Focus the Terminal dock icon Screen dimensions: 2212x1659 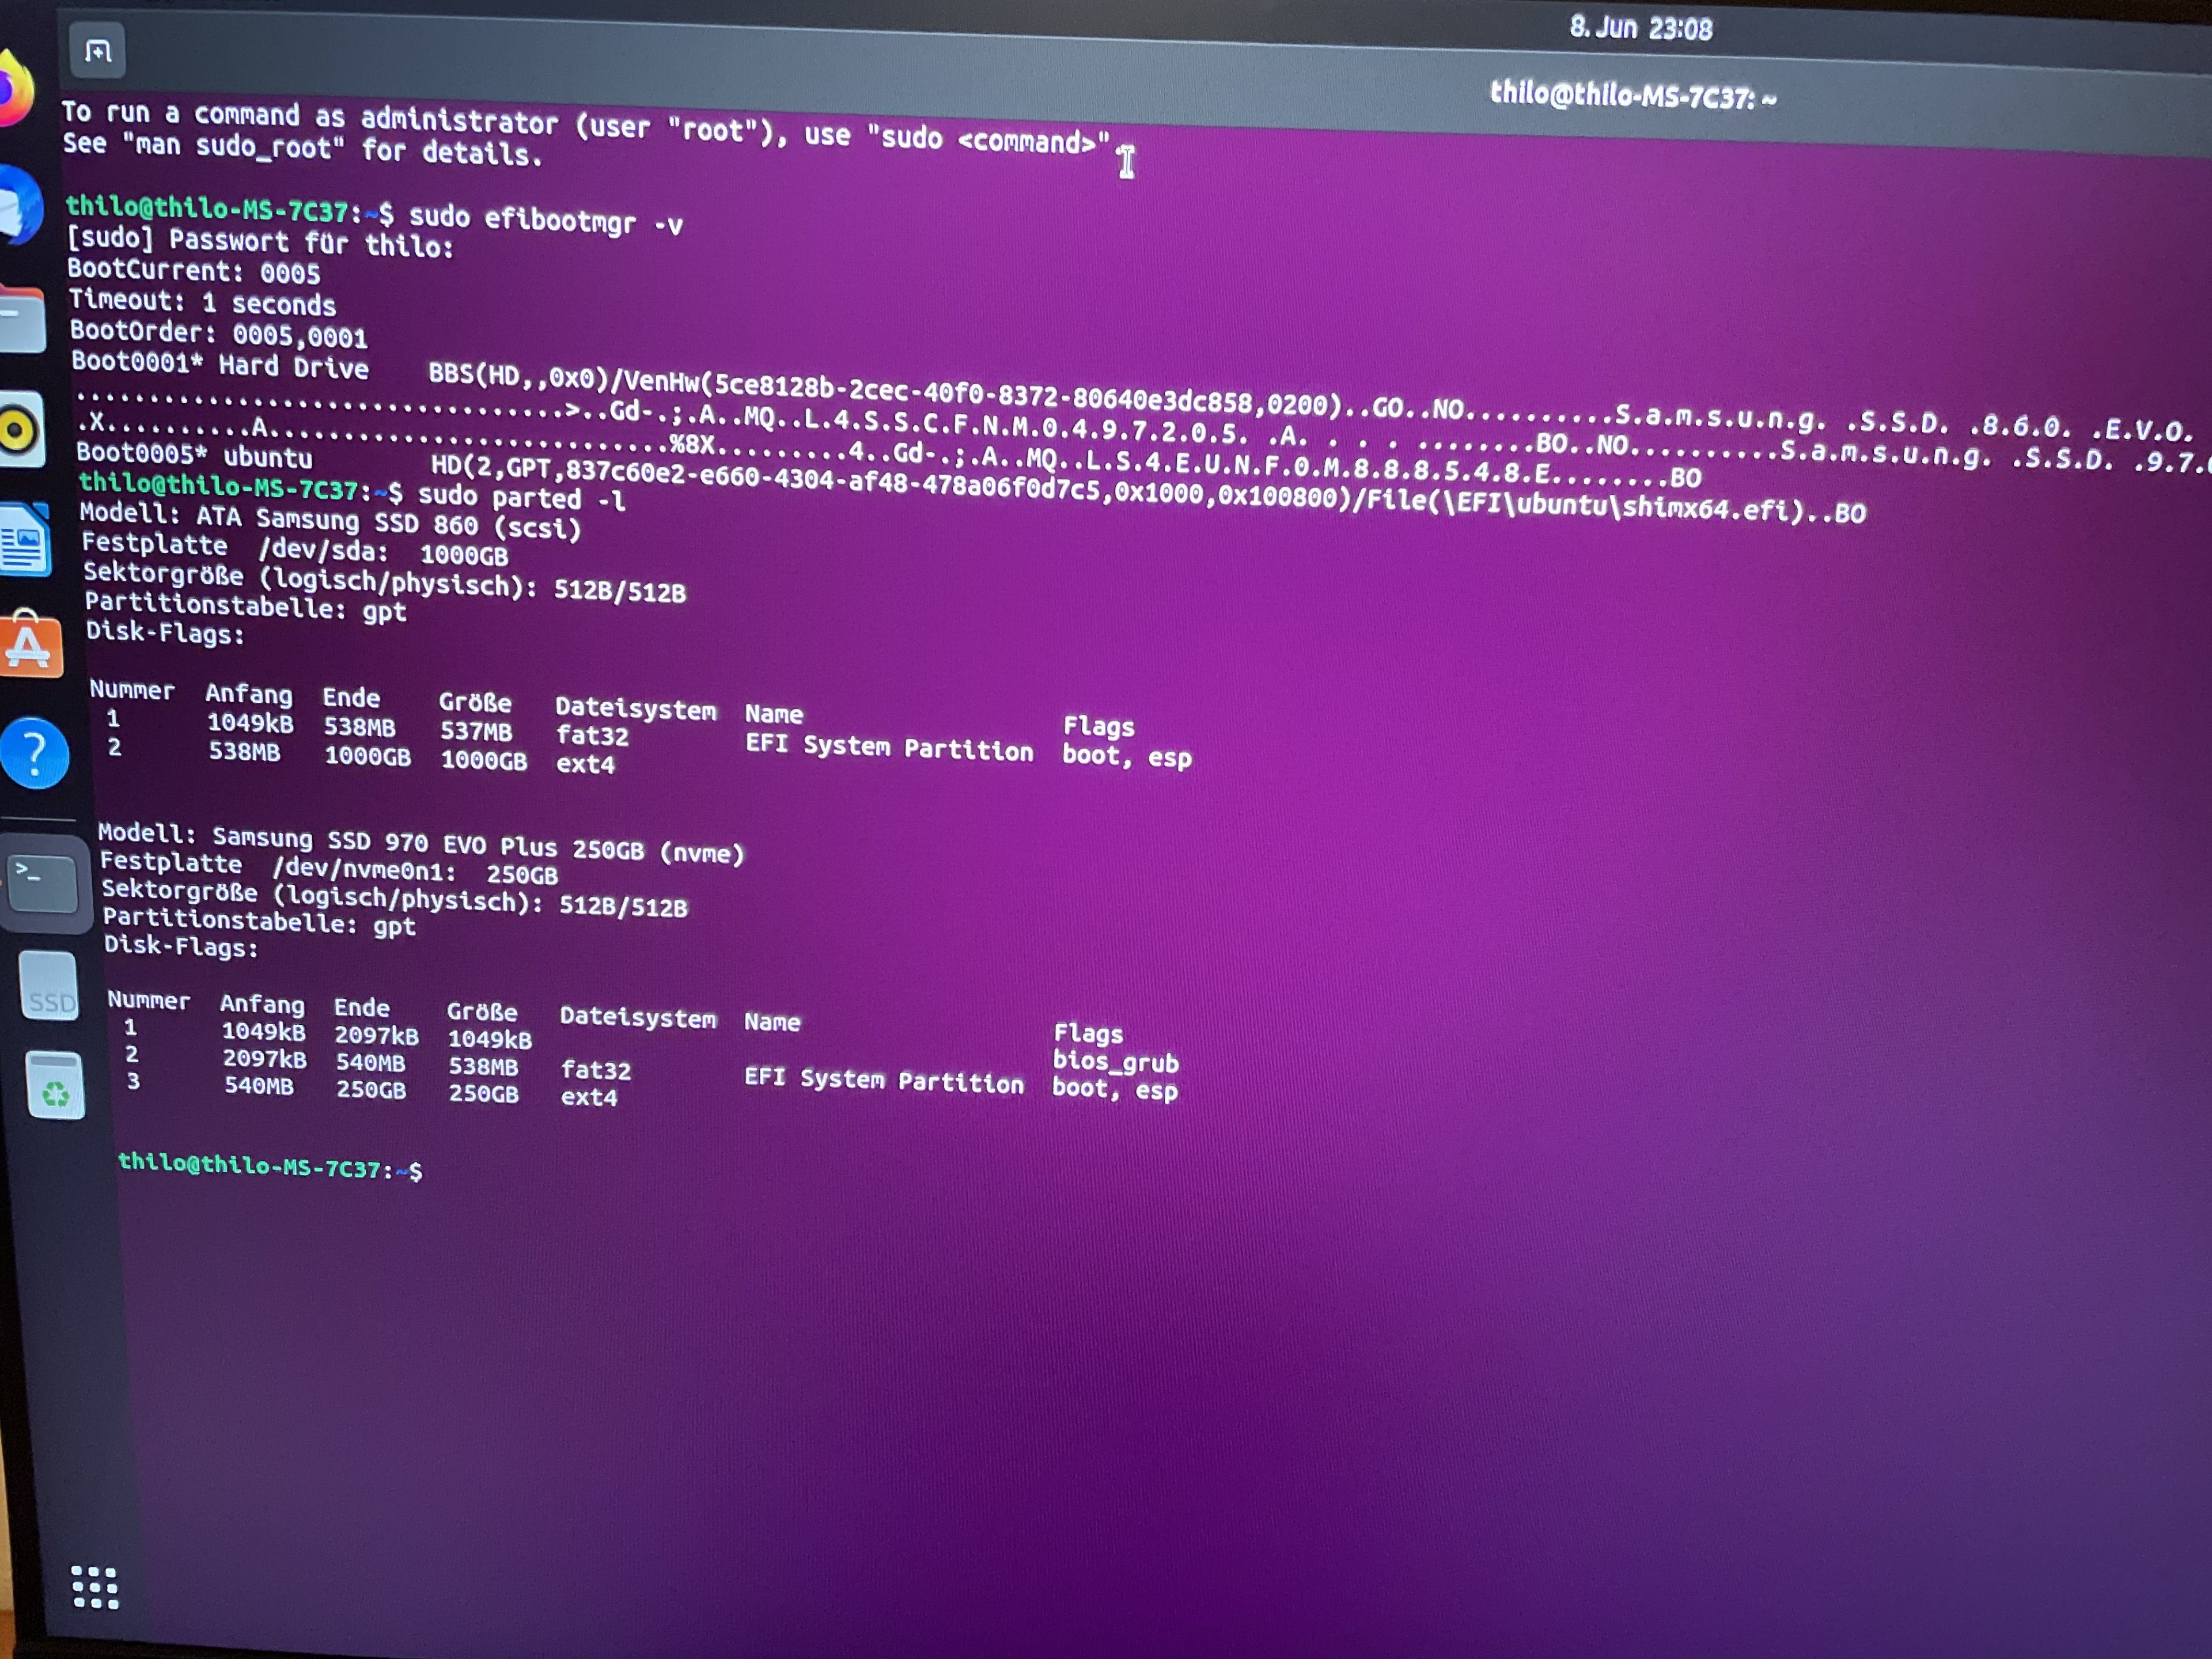(42, 883)
